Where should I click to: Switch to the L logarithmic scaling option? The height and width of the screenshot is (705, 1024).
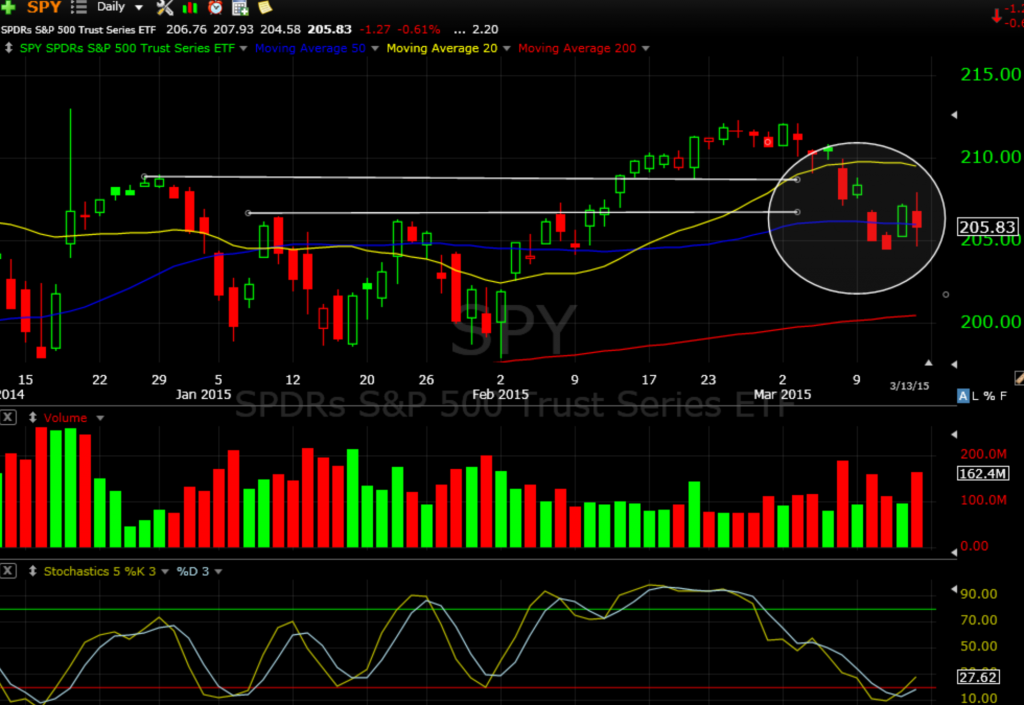(975, 396)
